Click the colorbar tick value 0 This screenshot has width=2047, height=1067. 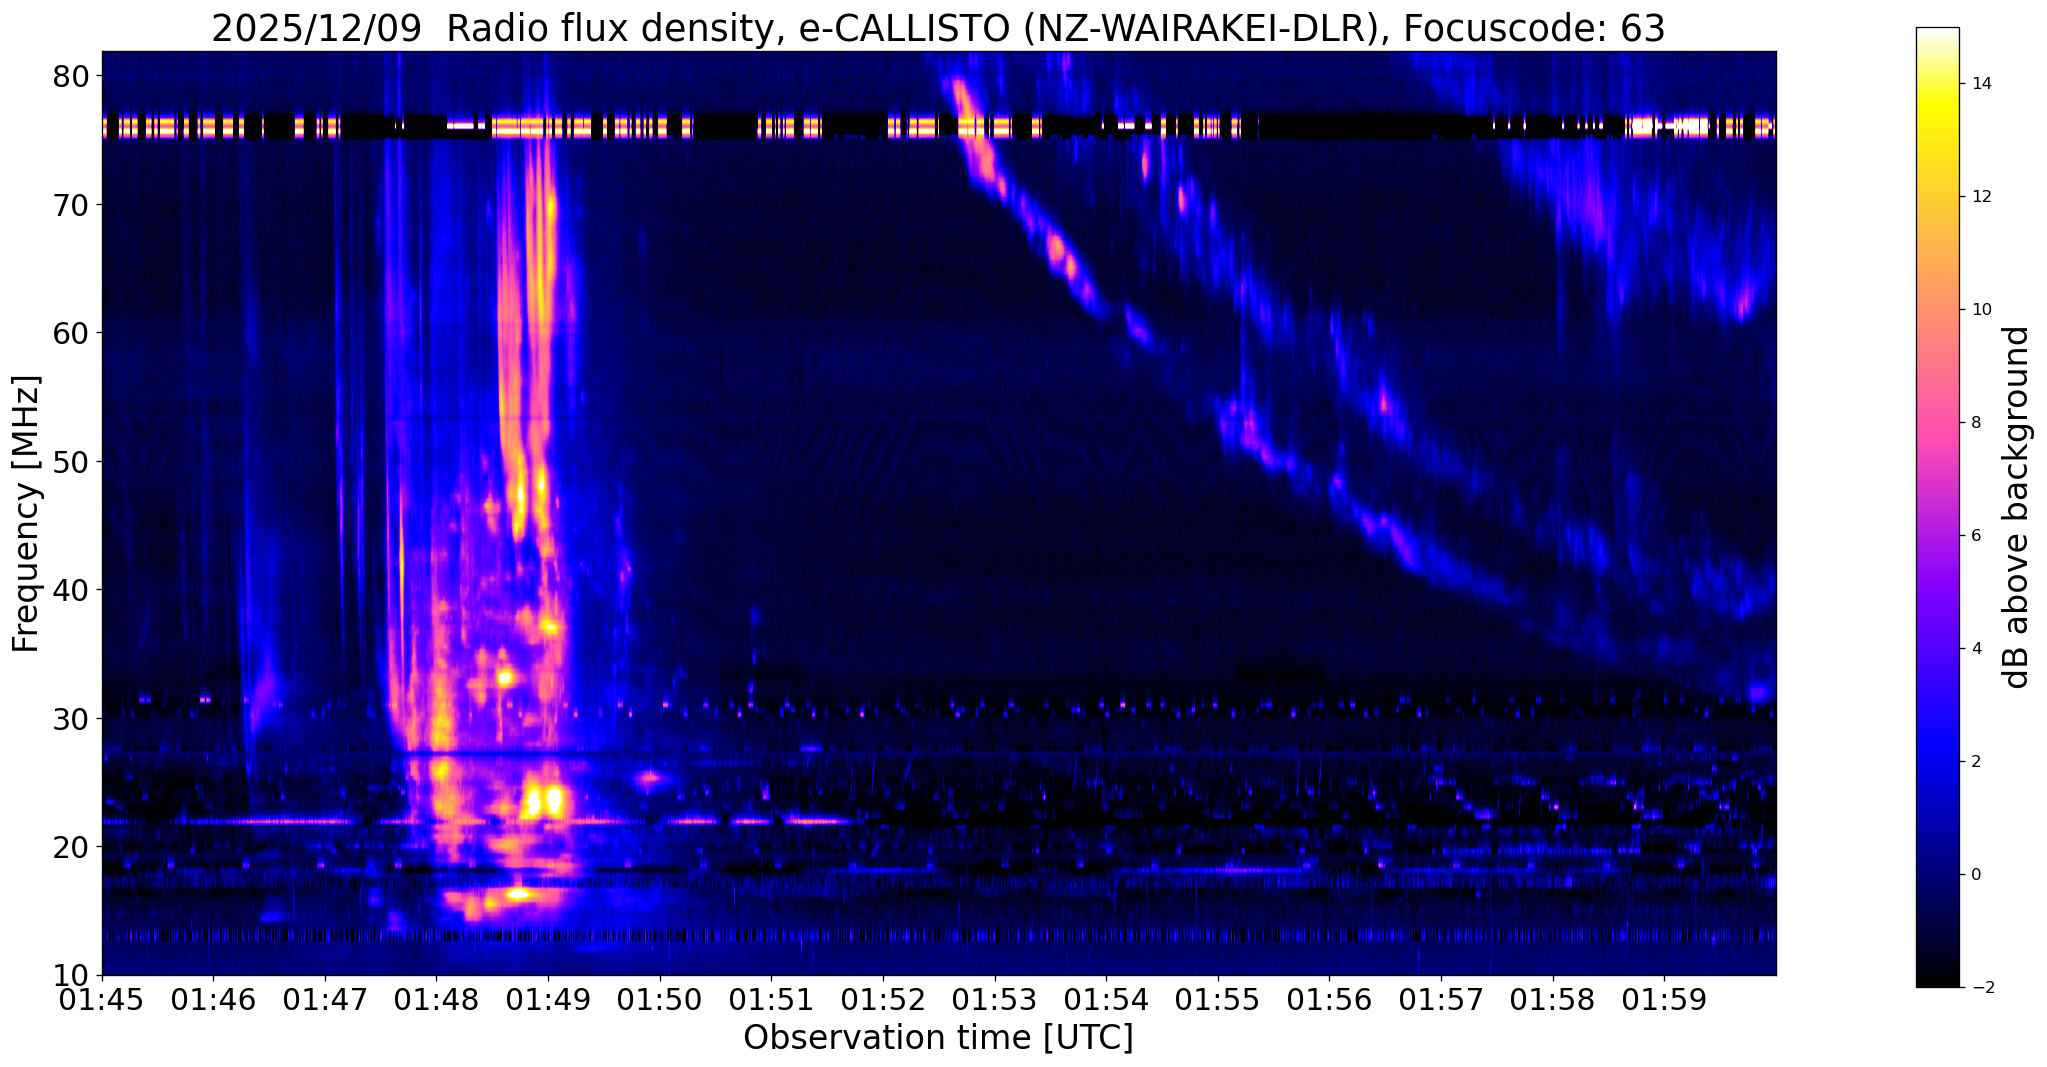[x=1975, y=875]
